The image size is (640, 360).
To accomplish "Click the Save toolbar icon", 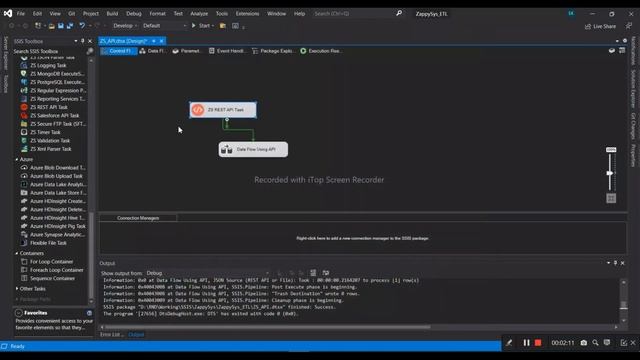I will point(61,26).
